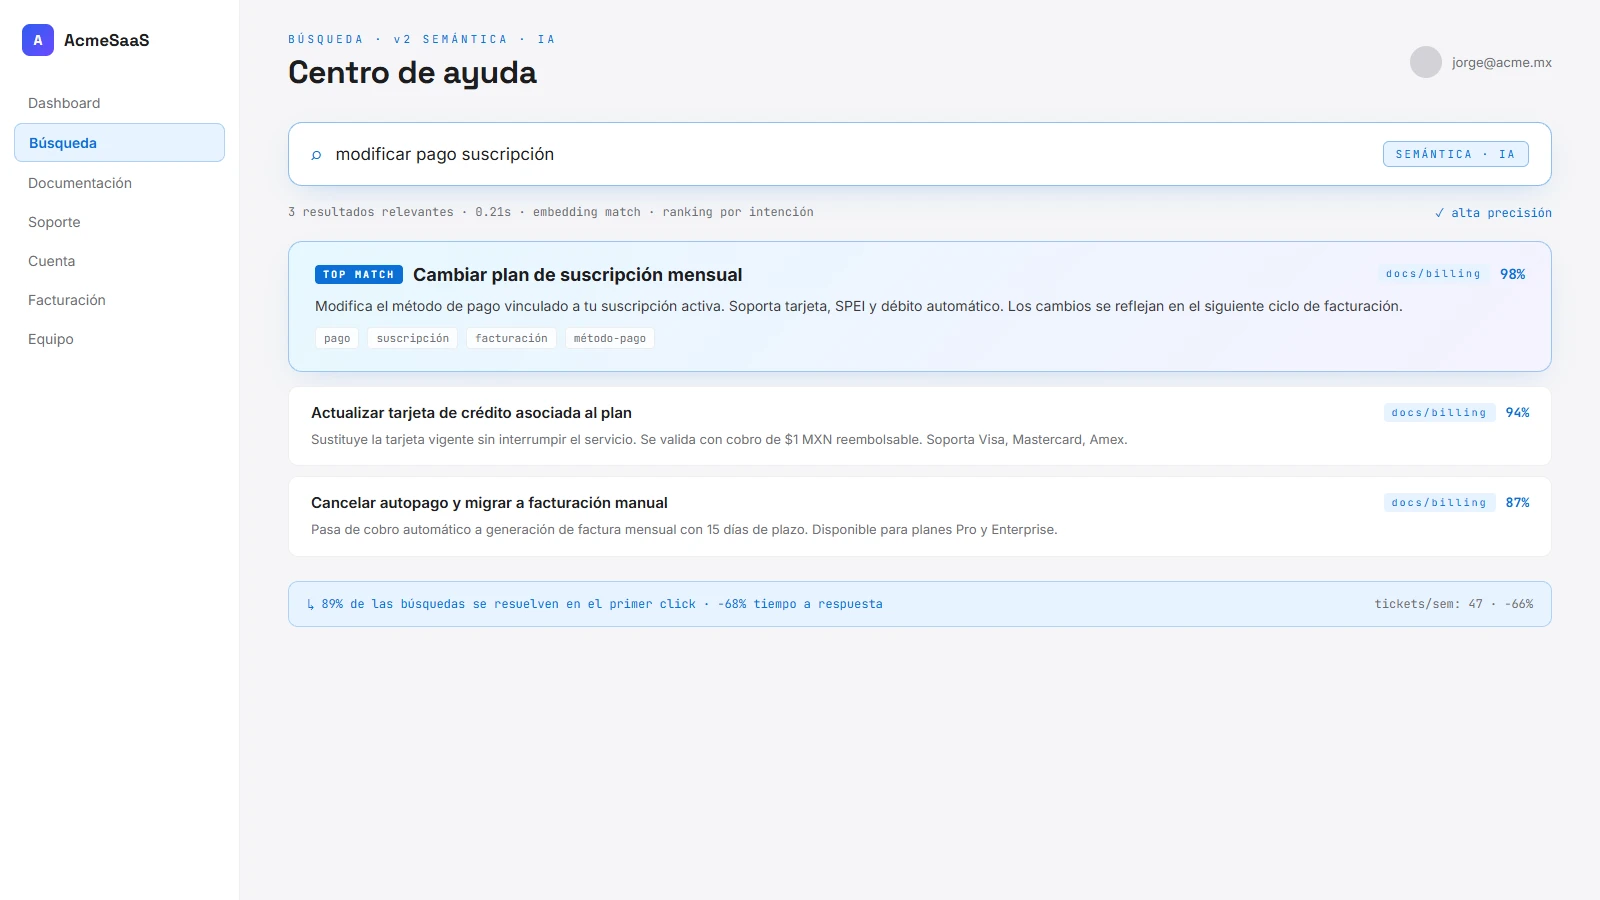This screenshot has height=900, width=1600.
Task: Go to Documentación section
Action: tap(119, 183)
